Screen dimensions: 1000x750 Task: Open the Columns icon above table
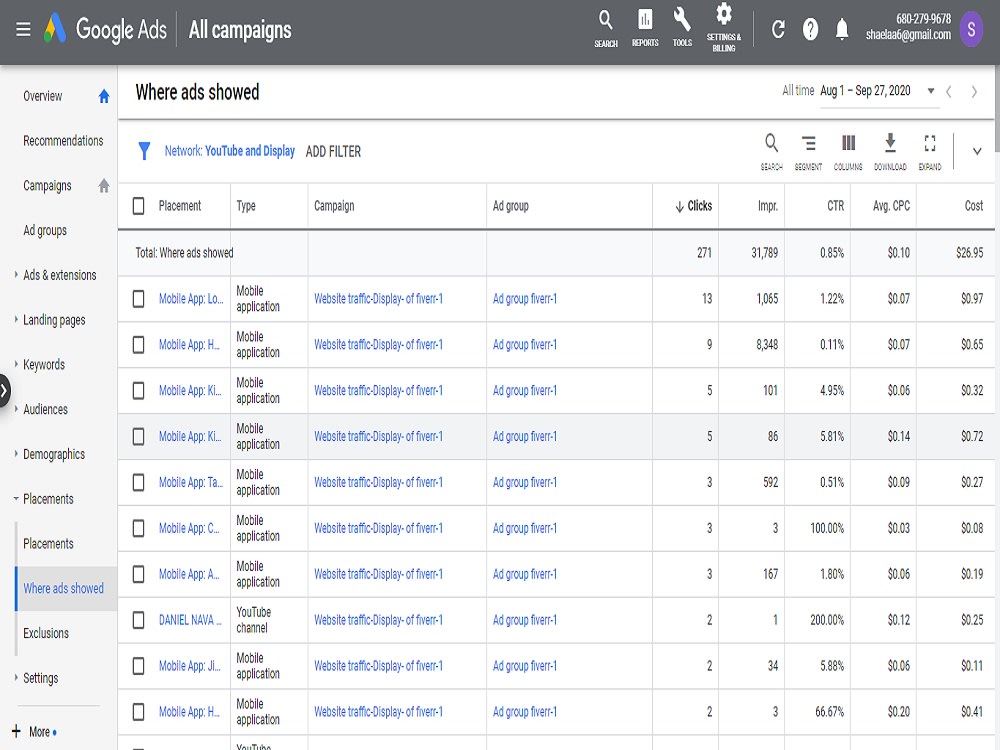848,152
